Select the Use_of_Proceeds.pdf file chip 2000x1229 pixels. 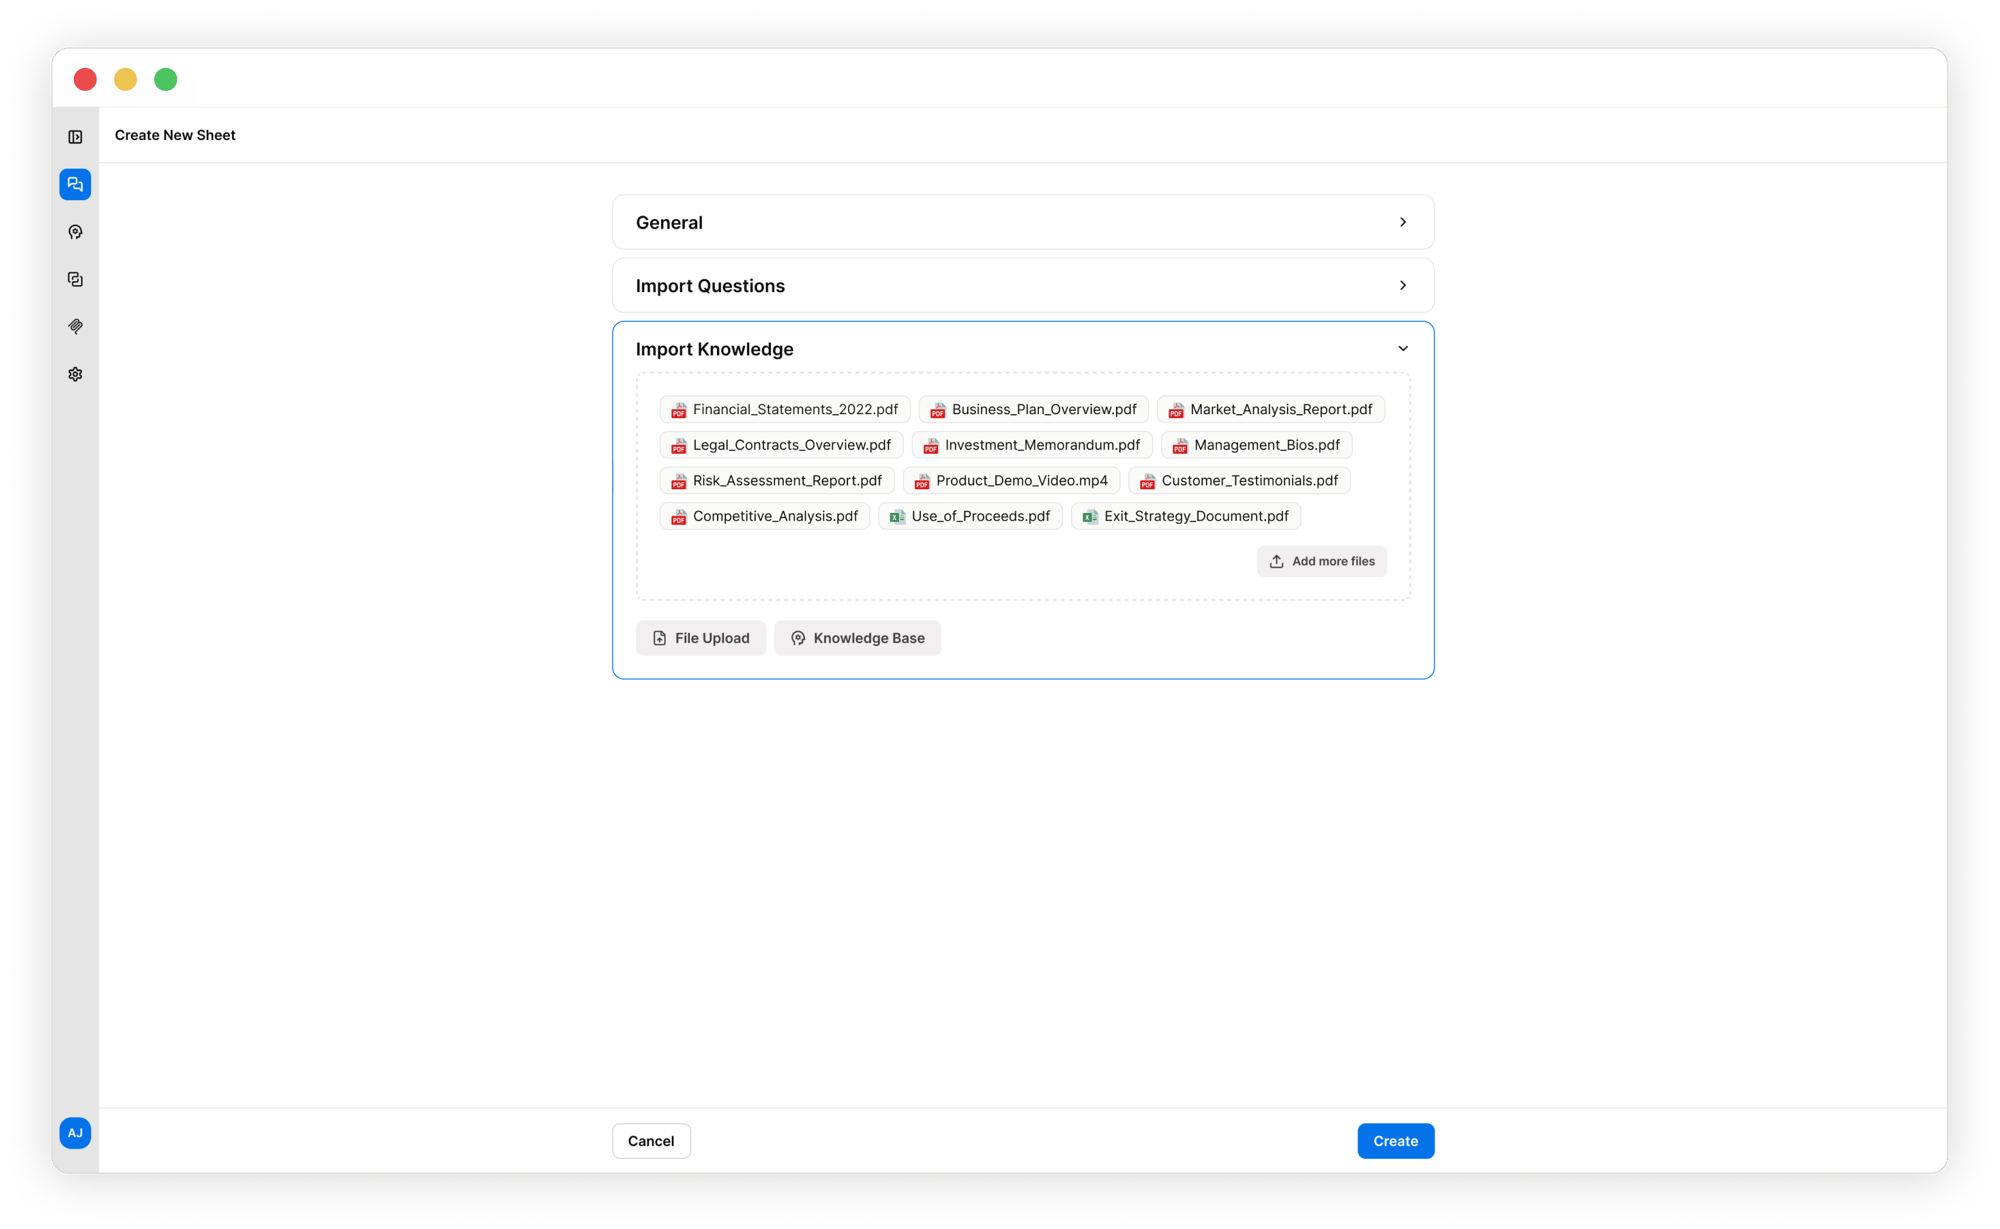point(970,516)
